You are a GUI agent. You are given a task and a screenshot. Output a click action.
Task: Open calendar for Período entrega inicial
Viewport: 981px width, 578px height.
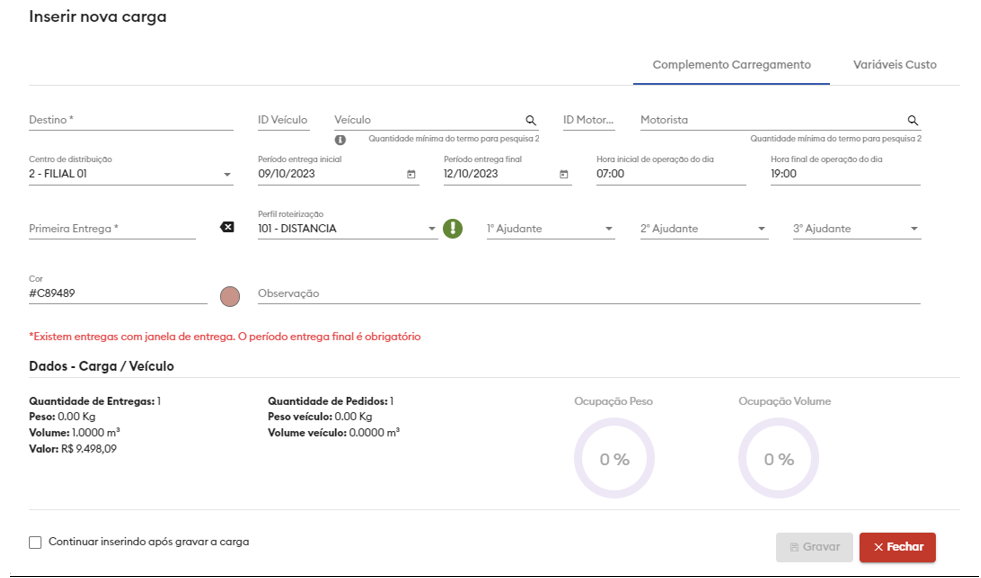pyautogui.click(x=411, y=174)
